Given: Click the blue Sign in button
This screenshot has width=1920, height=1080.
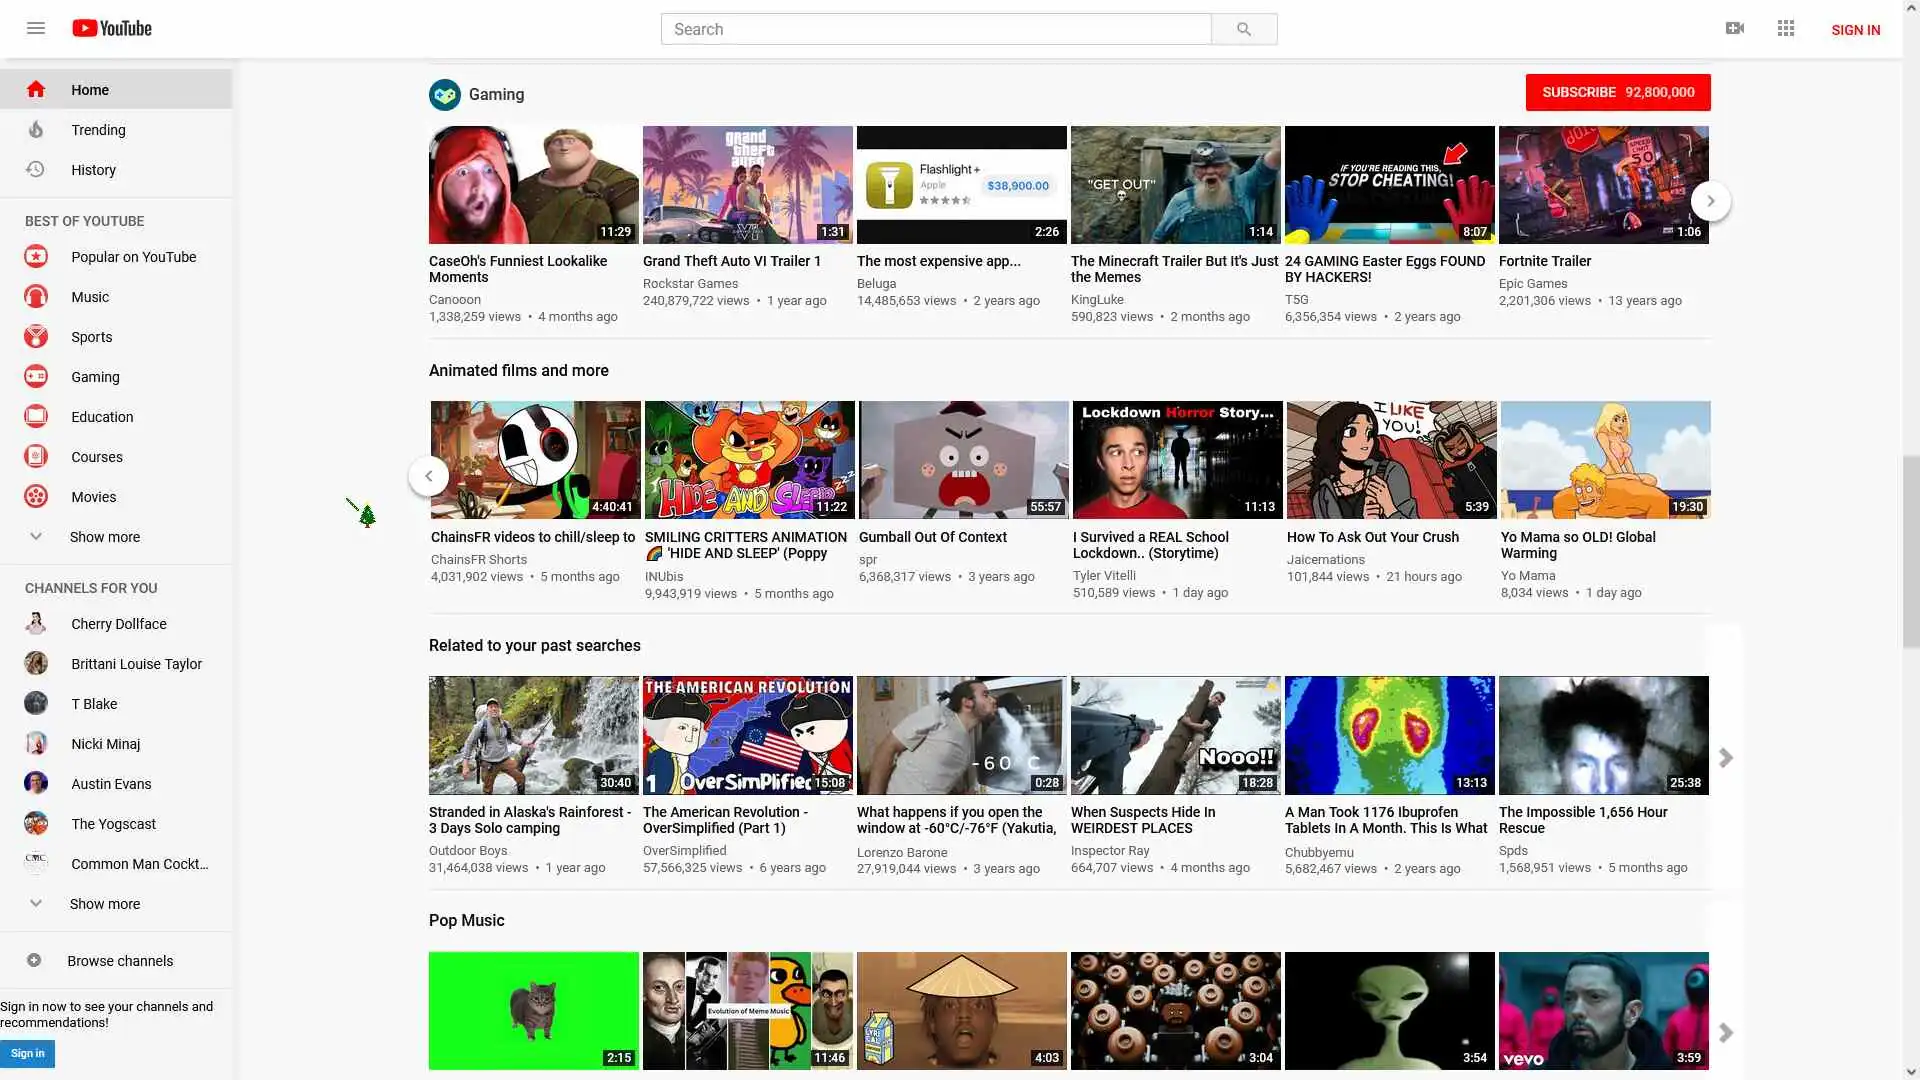Looking at the screenshot, I should (27, 1053).
